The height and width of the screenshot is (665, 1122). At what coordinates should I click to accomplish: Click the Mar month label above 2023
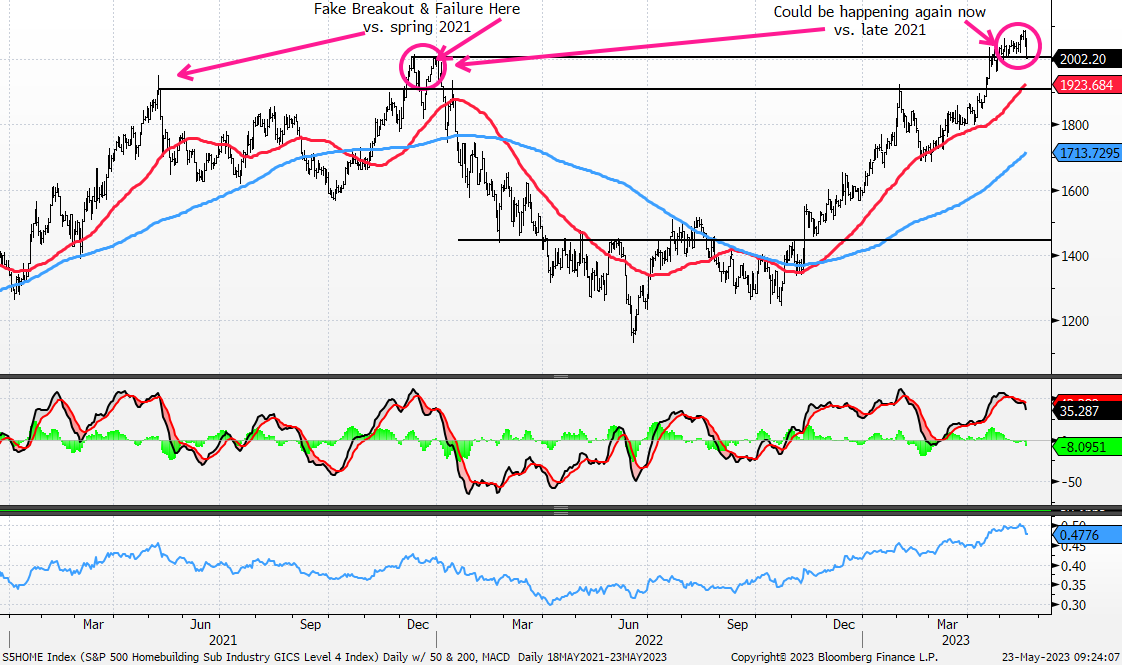[x=947, y=624]
